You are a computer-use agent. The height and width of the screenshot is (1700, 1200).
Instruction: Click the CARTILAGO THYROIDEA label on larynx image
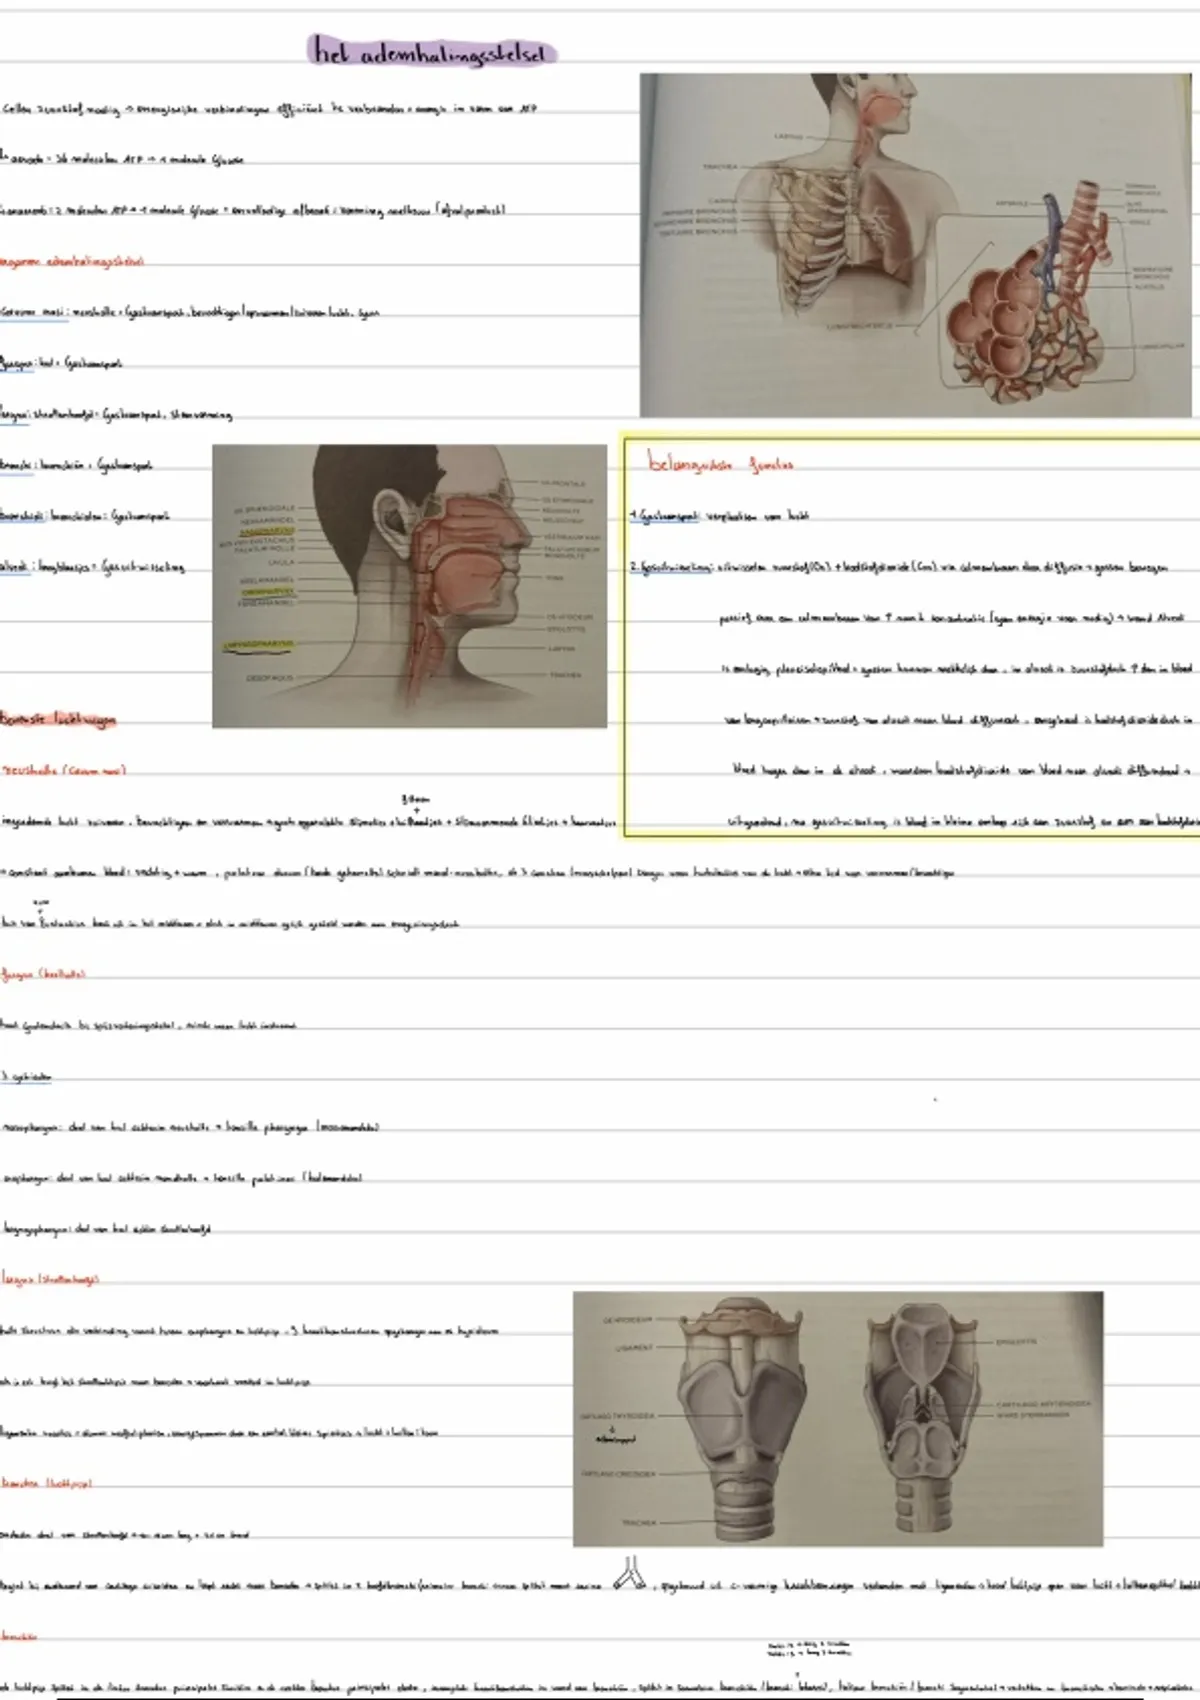point(617,1416)
